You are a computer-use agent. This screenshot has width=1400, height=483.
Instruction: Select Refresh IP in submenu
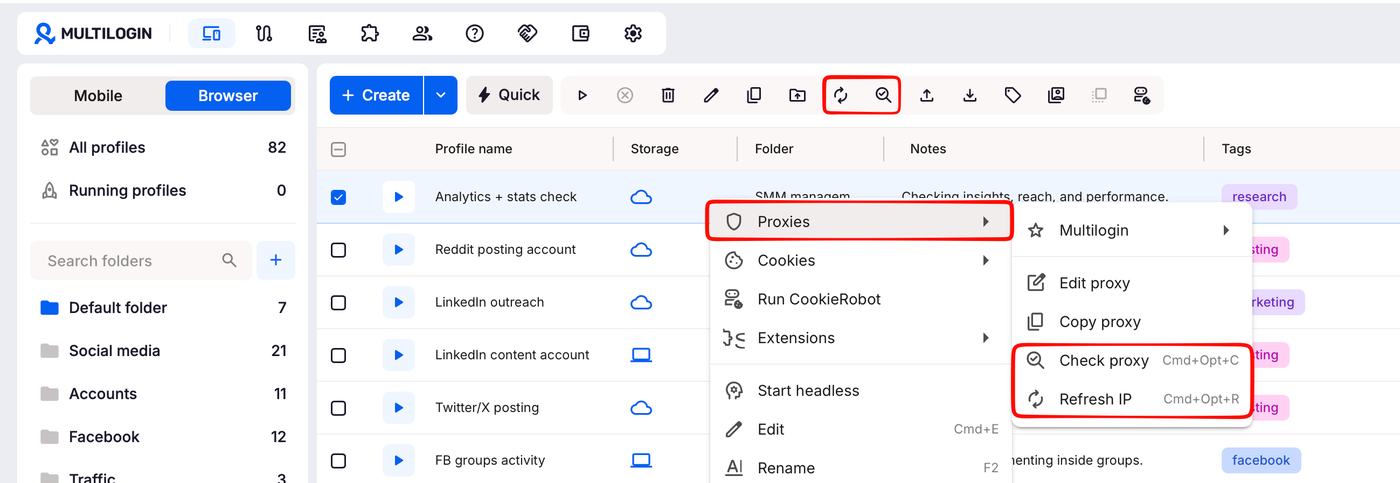pos(1131,399)
